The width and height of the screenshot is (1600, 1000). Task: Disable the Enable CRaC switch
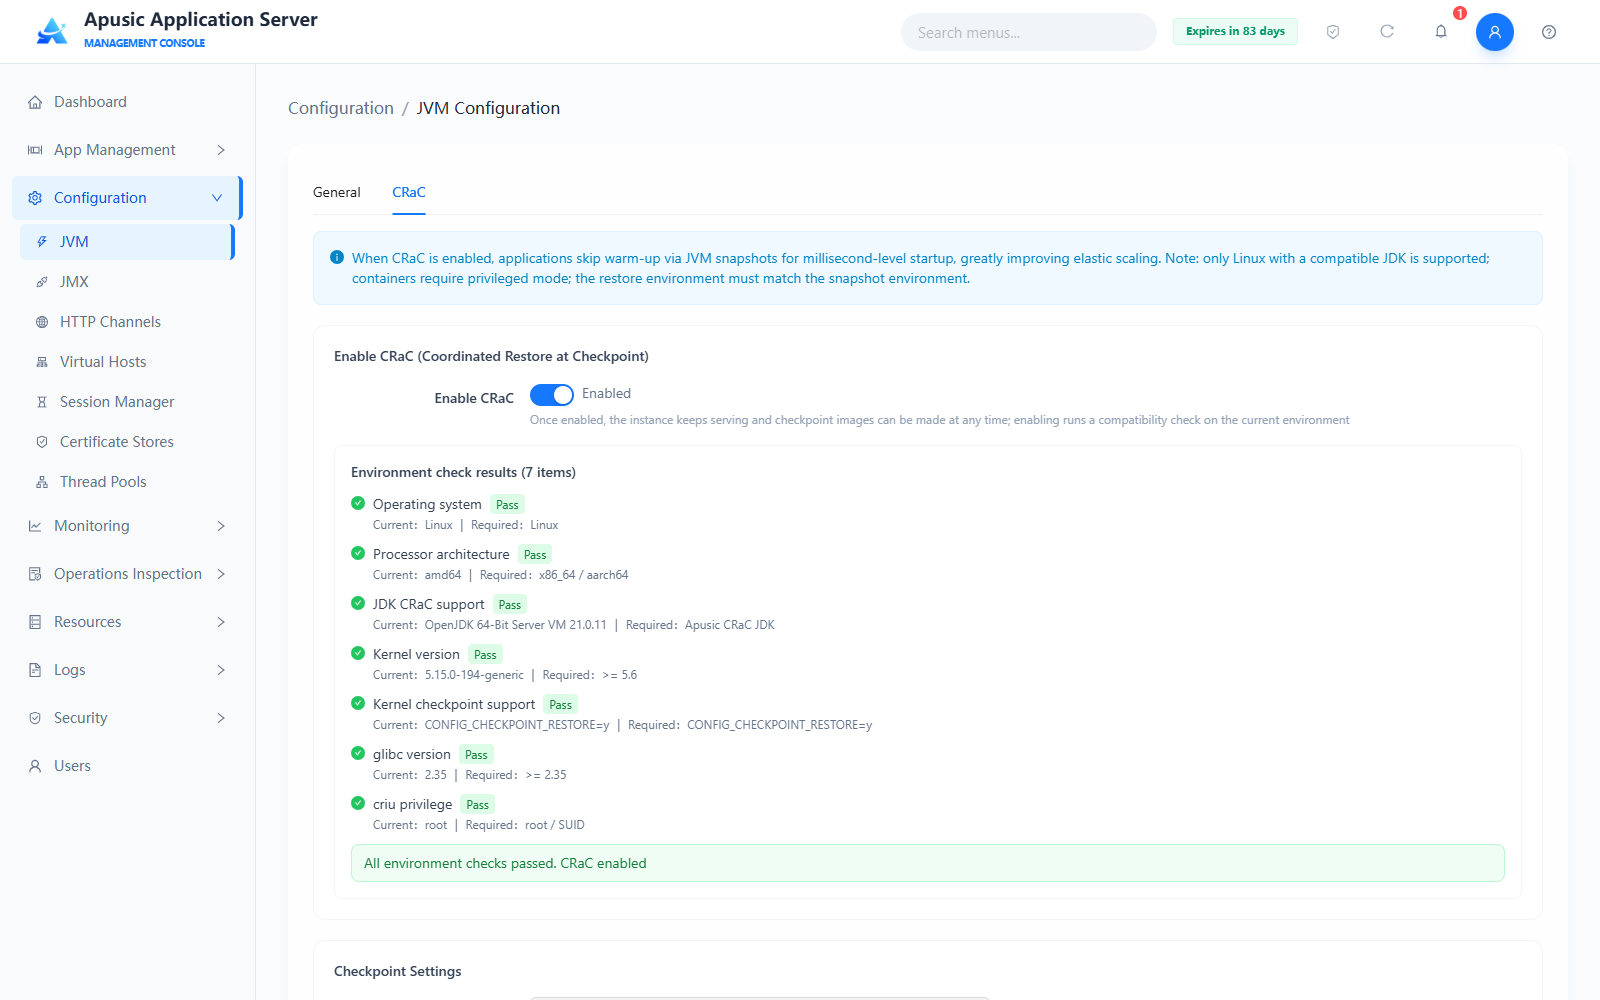[552, 395]
